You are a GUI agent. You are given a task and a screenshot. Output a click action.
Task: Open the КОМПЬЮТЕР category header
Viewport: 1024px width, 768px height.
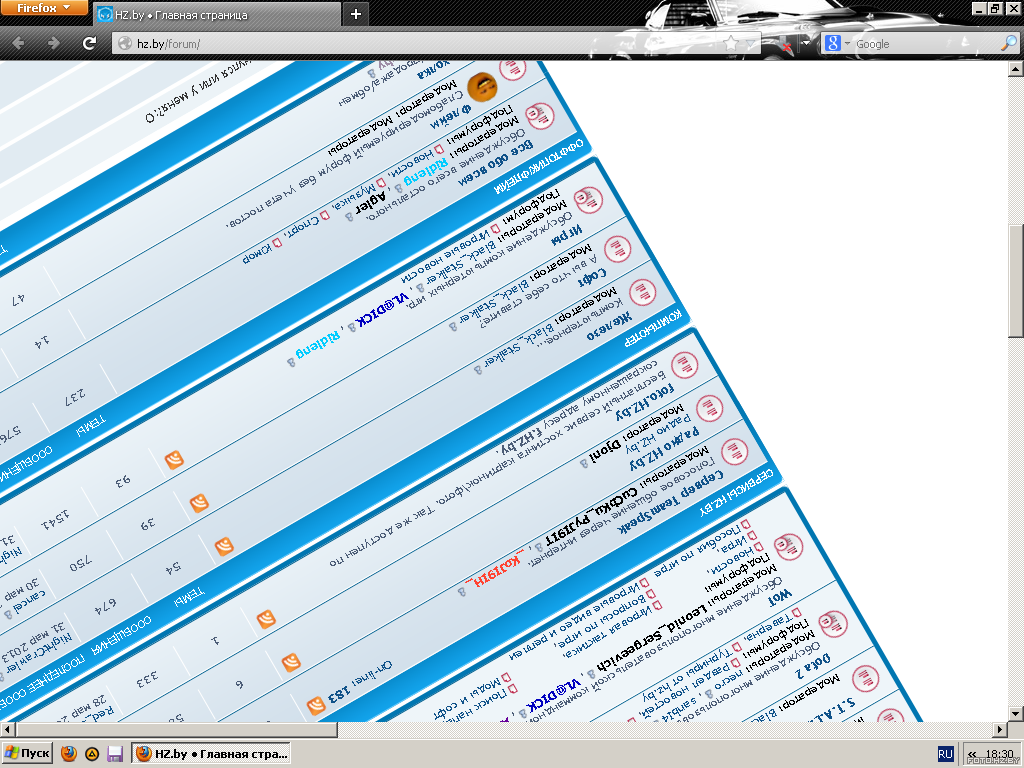[653, 328]
